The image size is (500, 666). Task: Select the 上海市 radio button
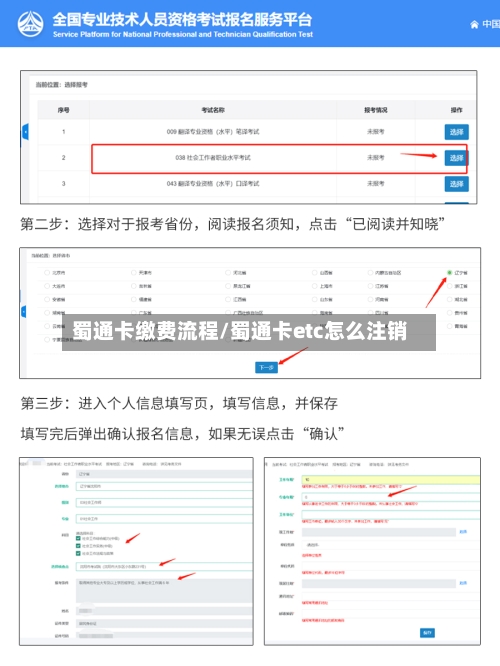pos(314,286)
